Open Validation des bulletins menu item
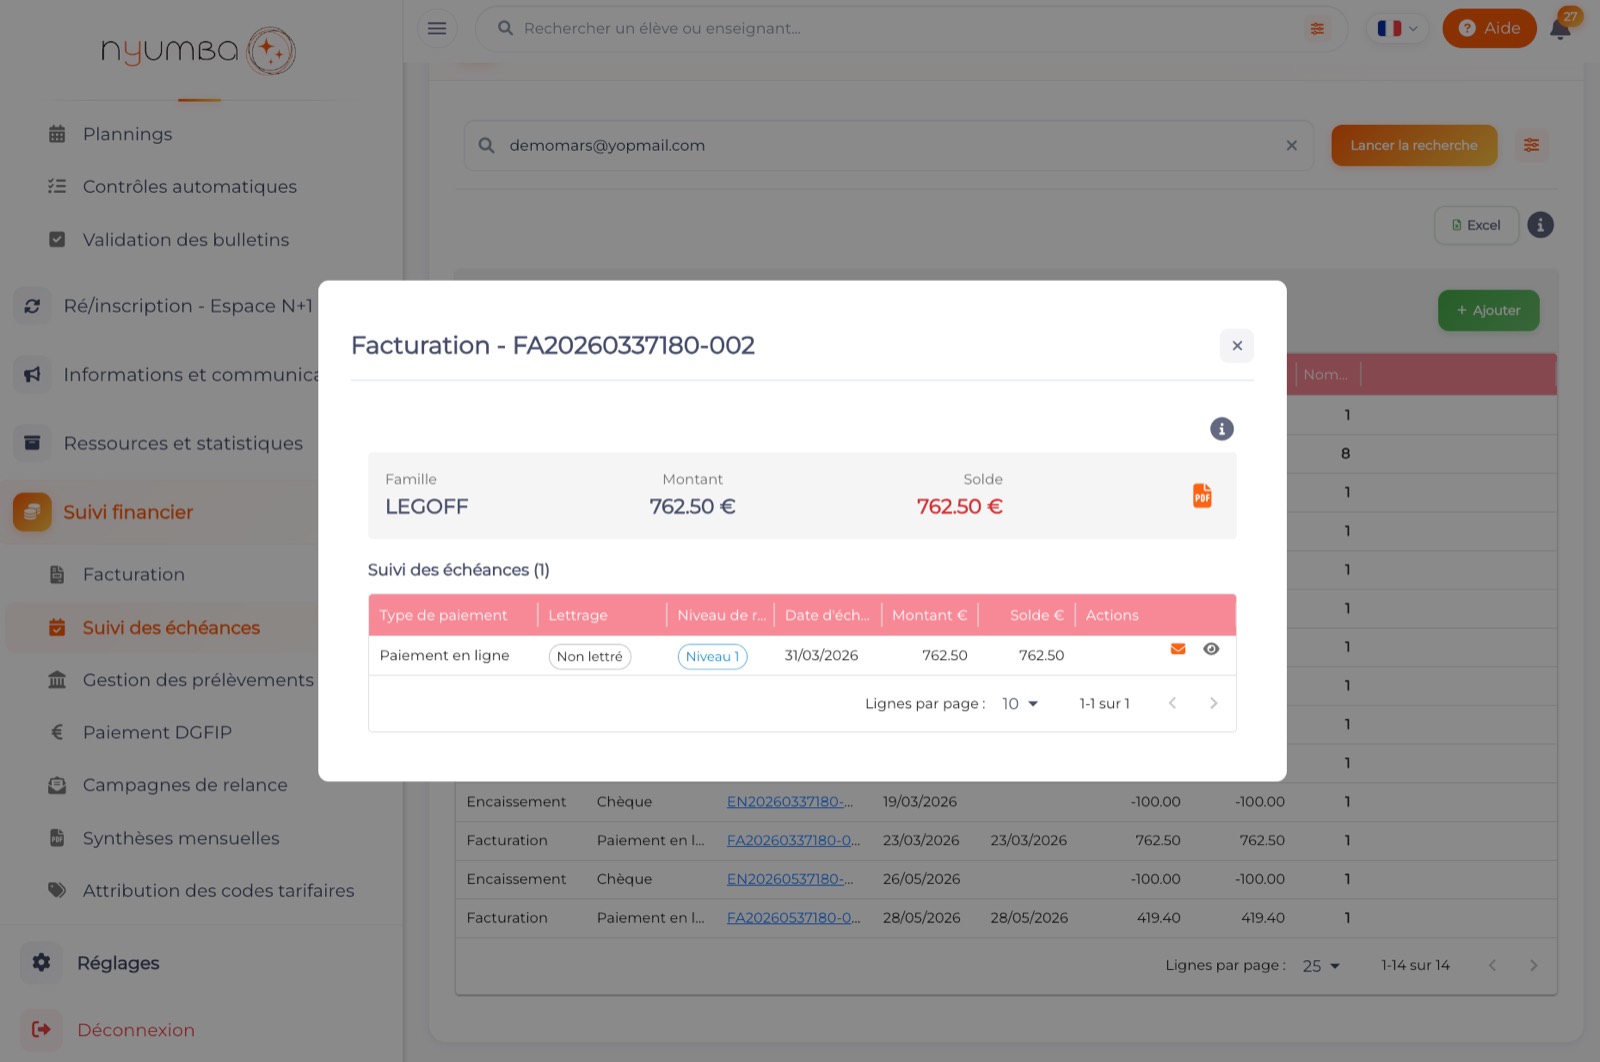Image resolution: width=1600 pixels, height=1062 pixels. (x=185, y=240)
